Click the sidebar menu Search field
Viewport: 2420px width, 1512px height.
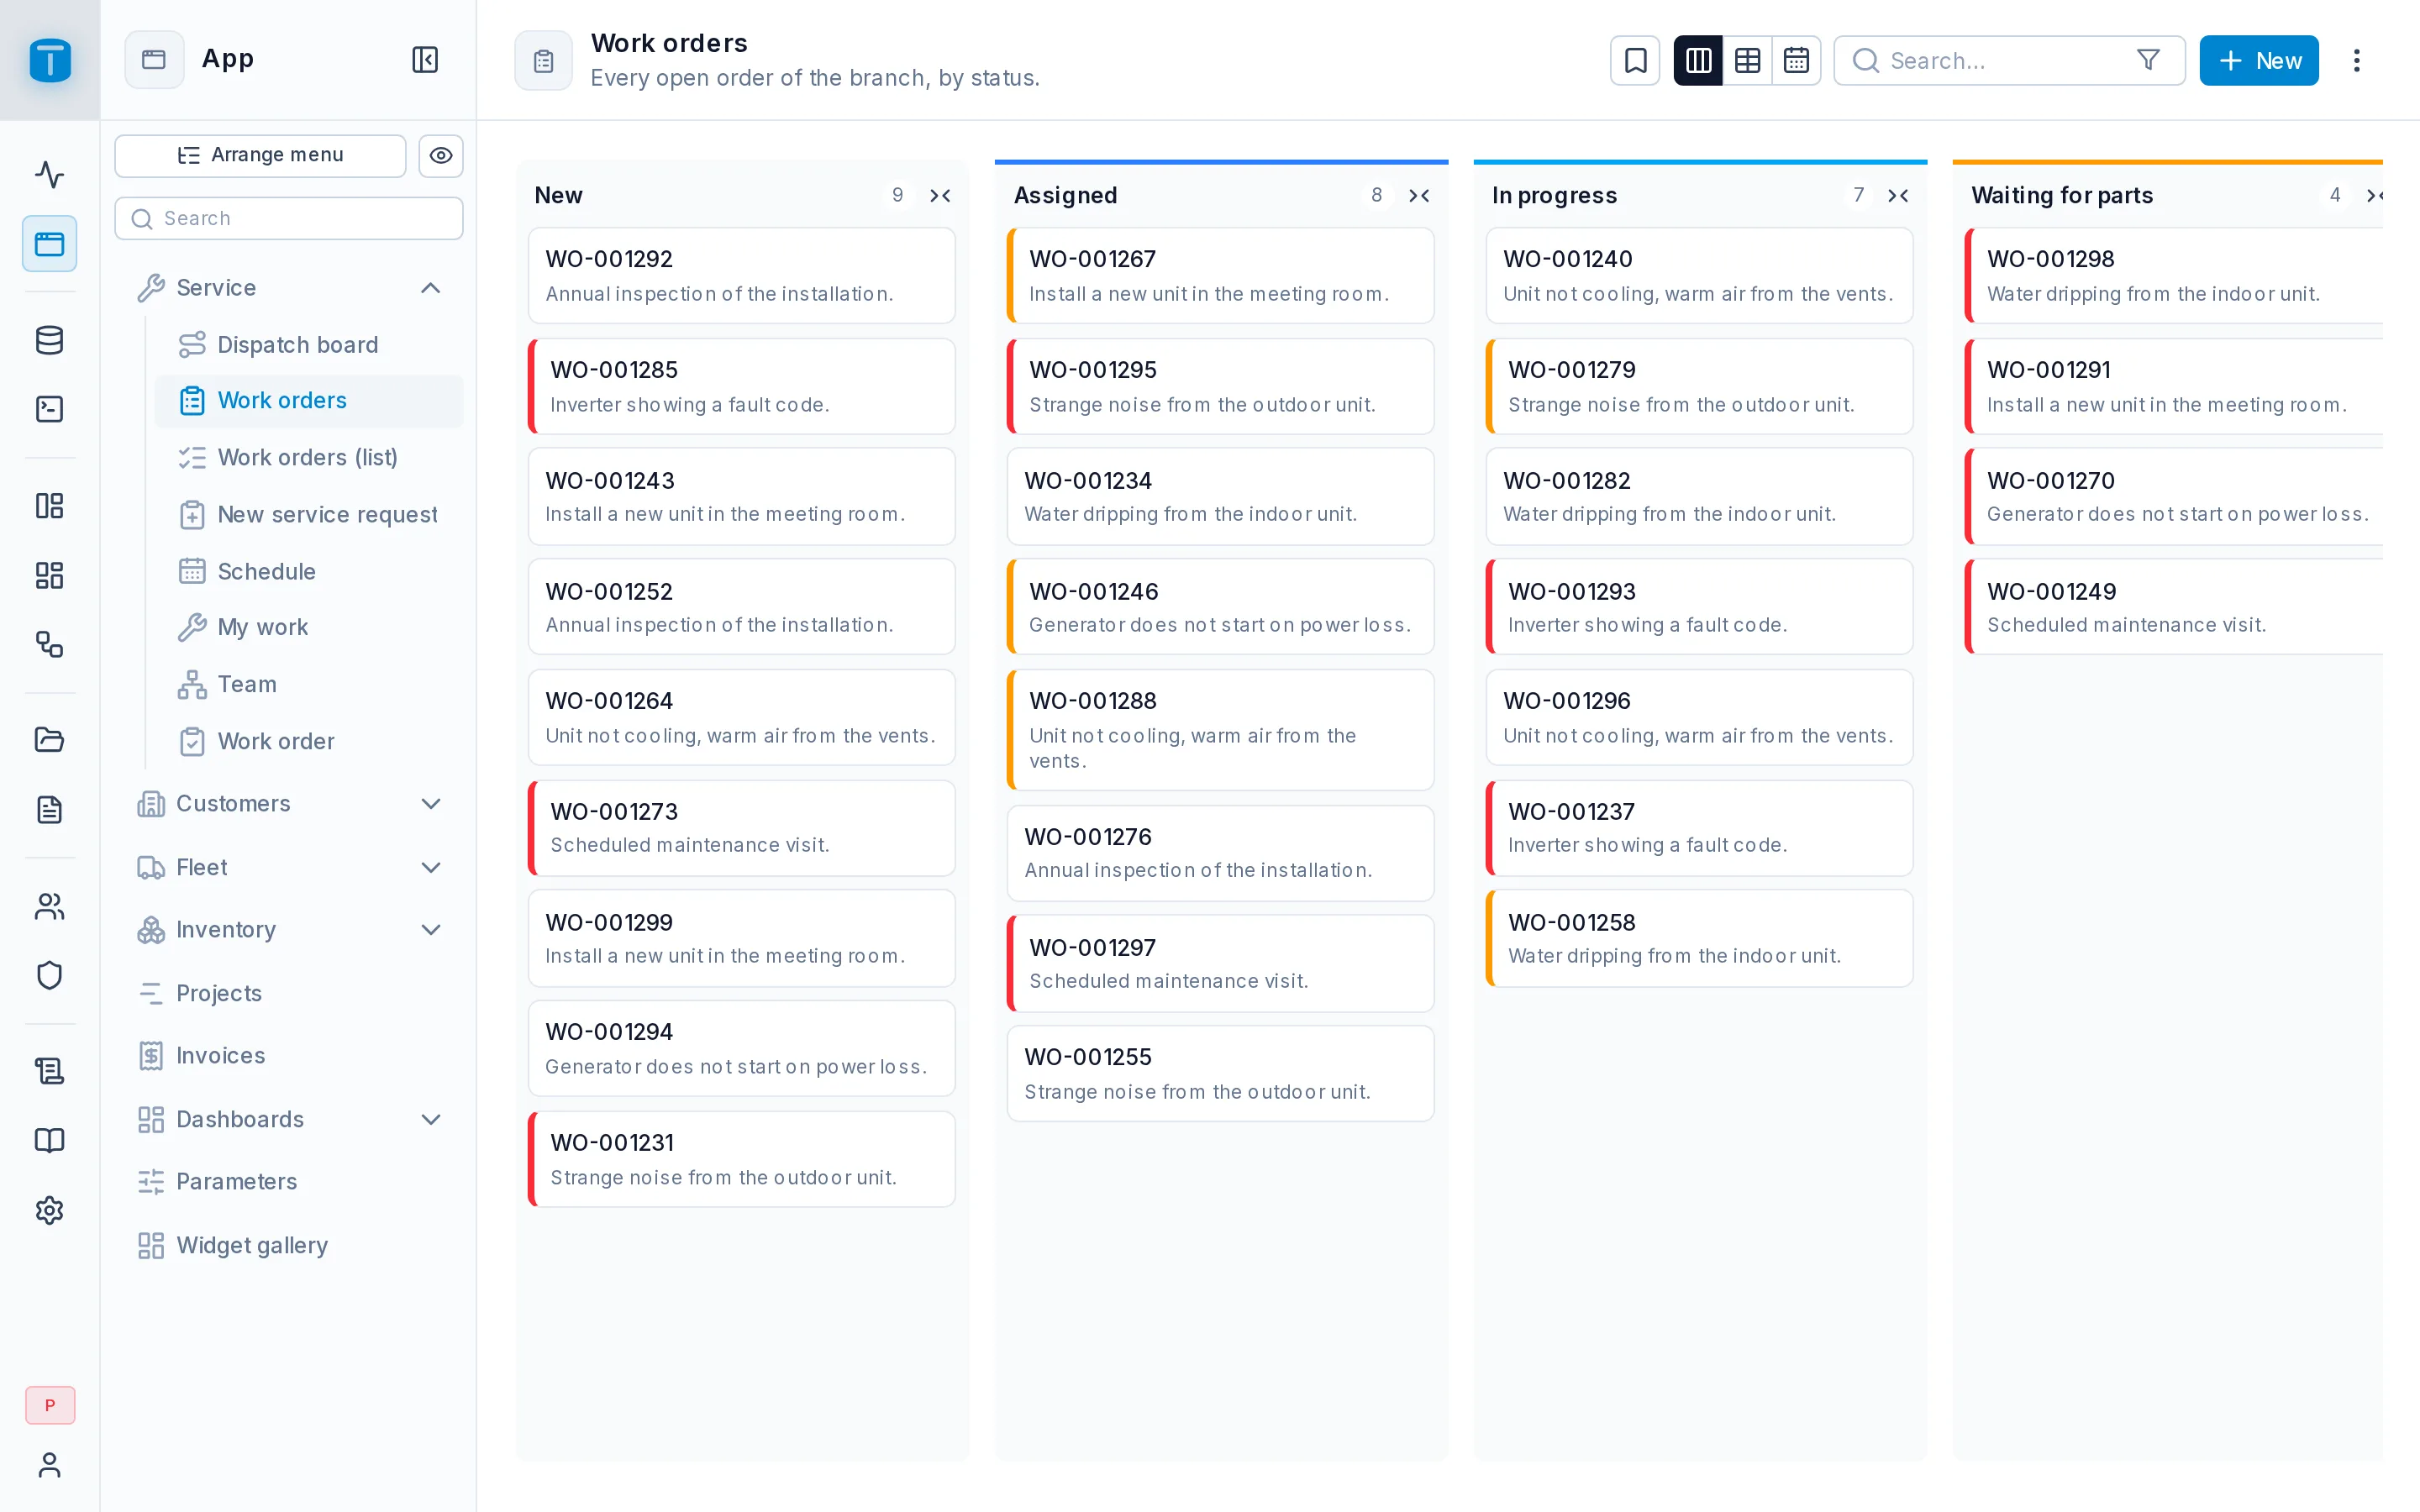point(288,218)
